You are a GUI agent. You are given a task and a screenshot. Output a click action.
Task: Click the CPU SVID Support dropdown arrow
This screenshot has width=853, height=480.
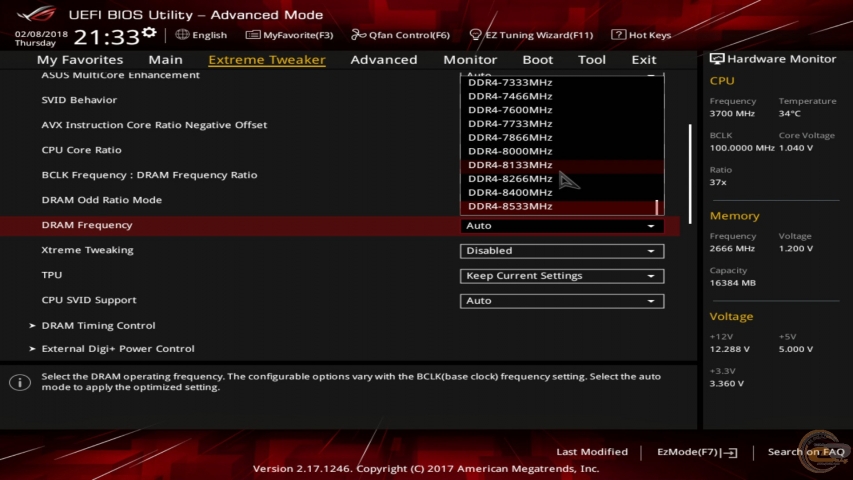pyautogui.click(x=651, y=301)
